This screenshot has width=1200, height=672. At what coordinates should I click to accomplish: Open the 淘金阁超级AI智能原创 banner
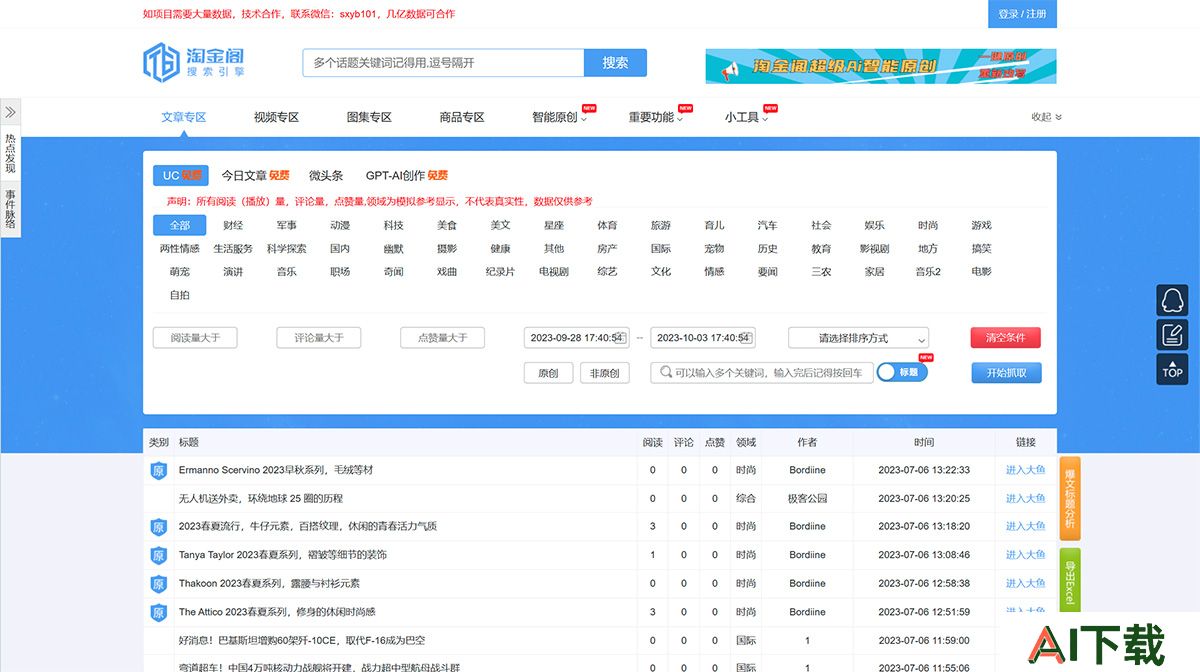tap(880, 66)
